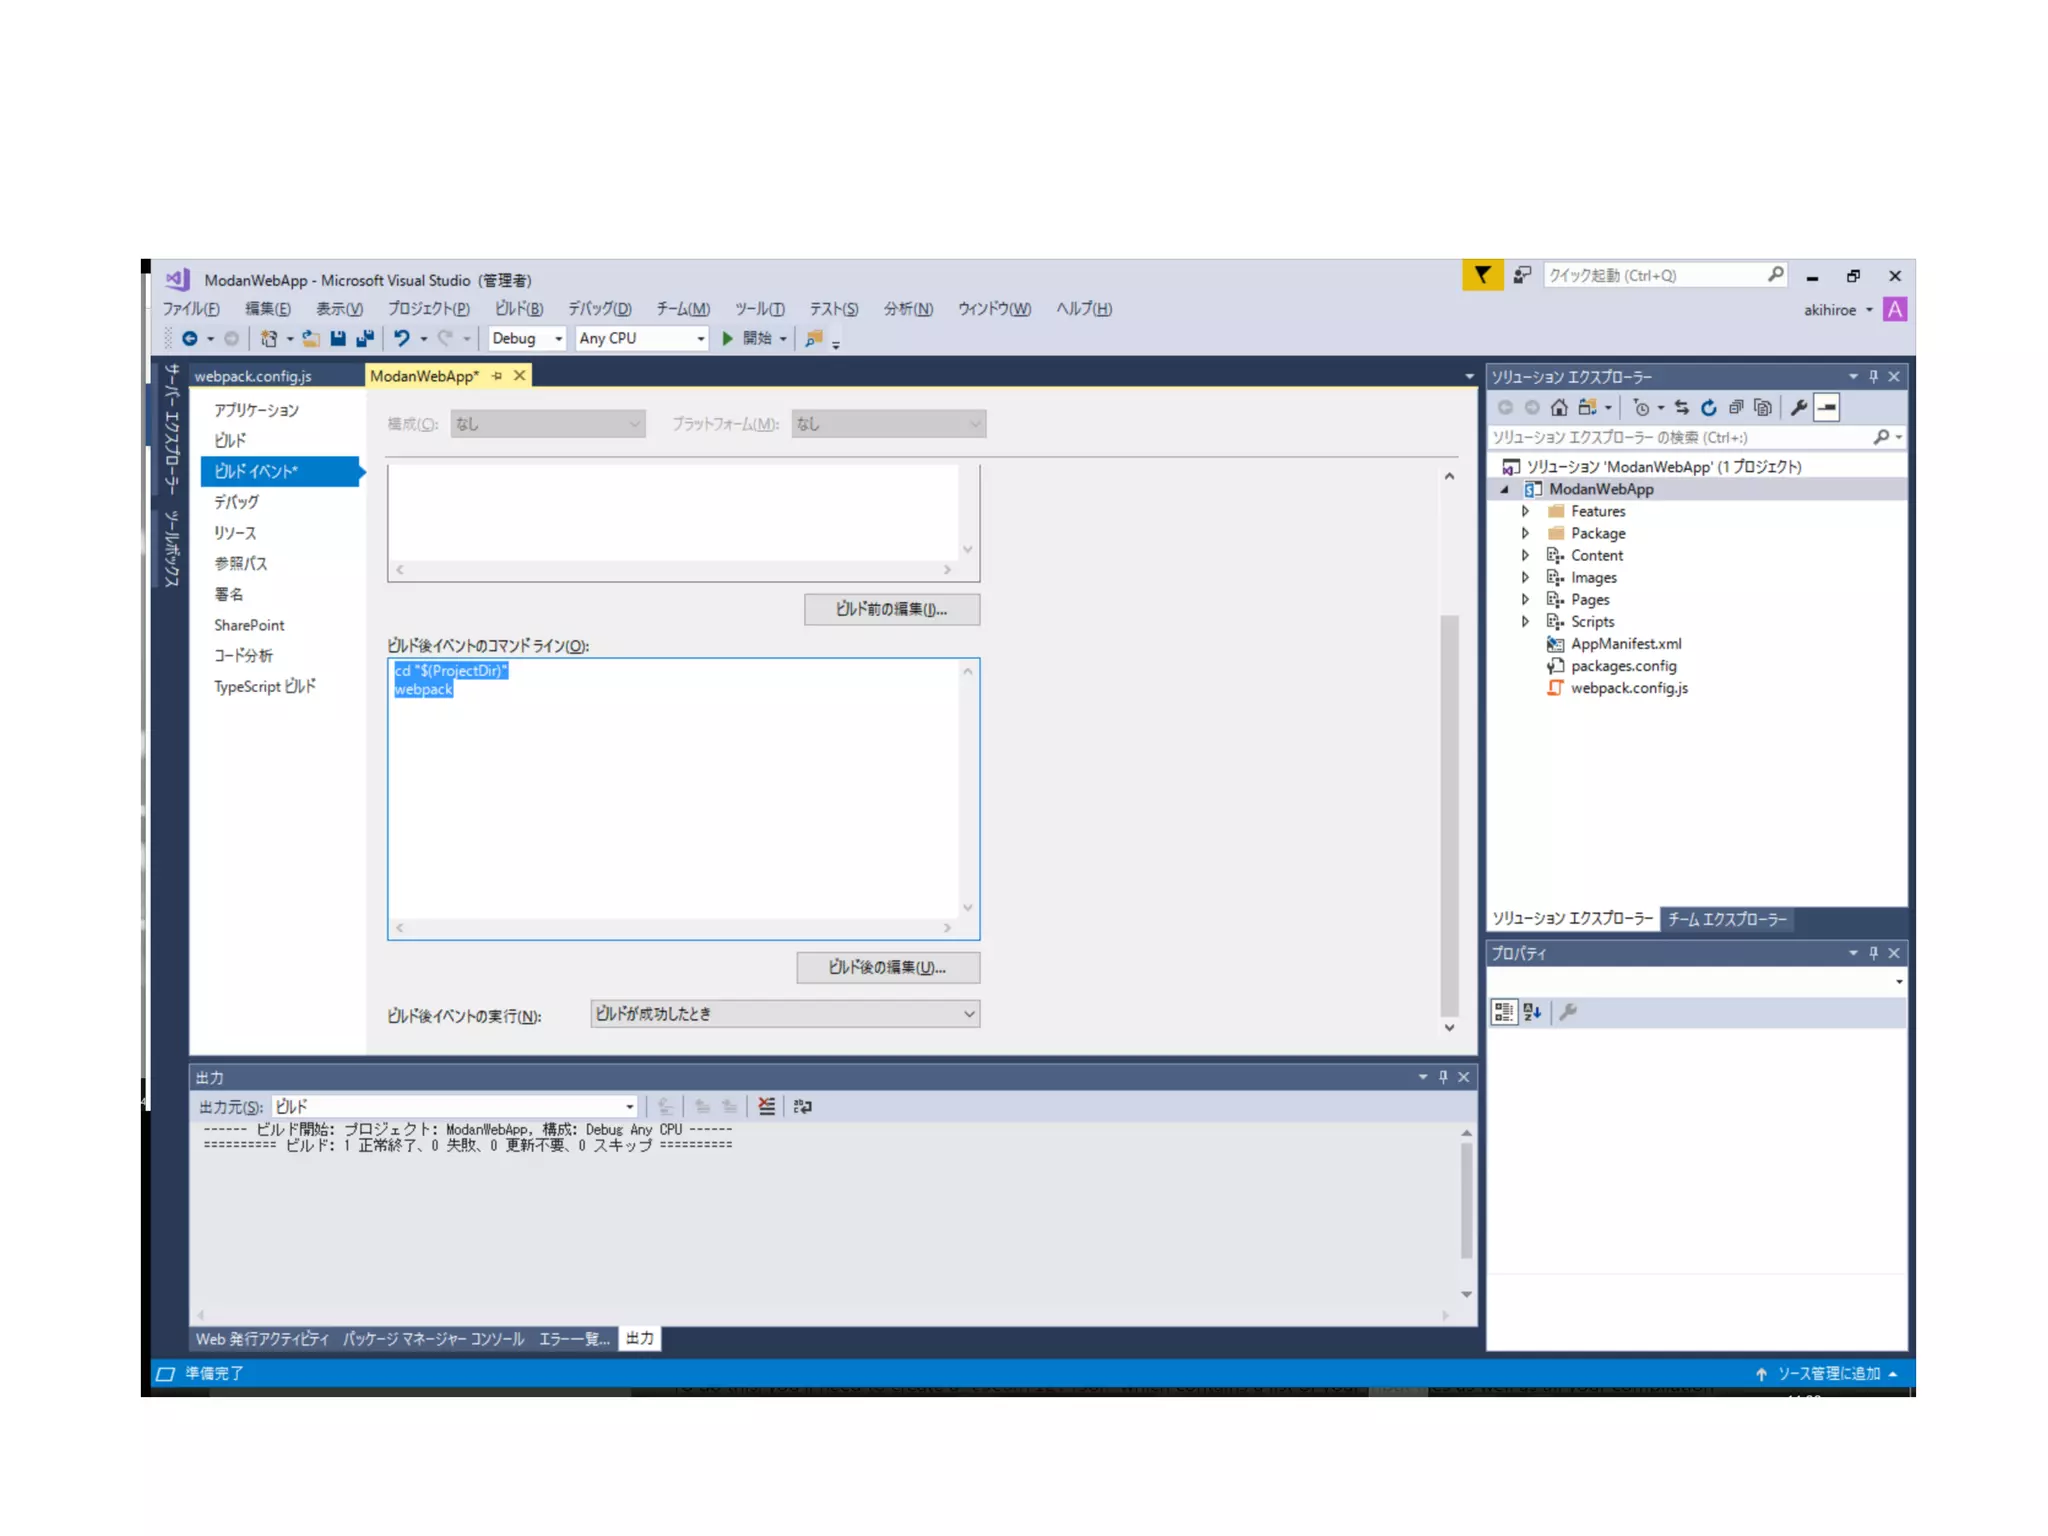The image size is (2048, 1536).
Task: Click the Clear All output icon
Action: point(766,1106)
